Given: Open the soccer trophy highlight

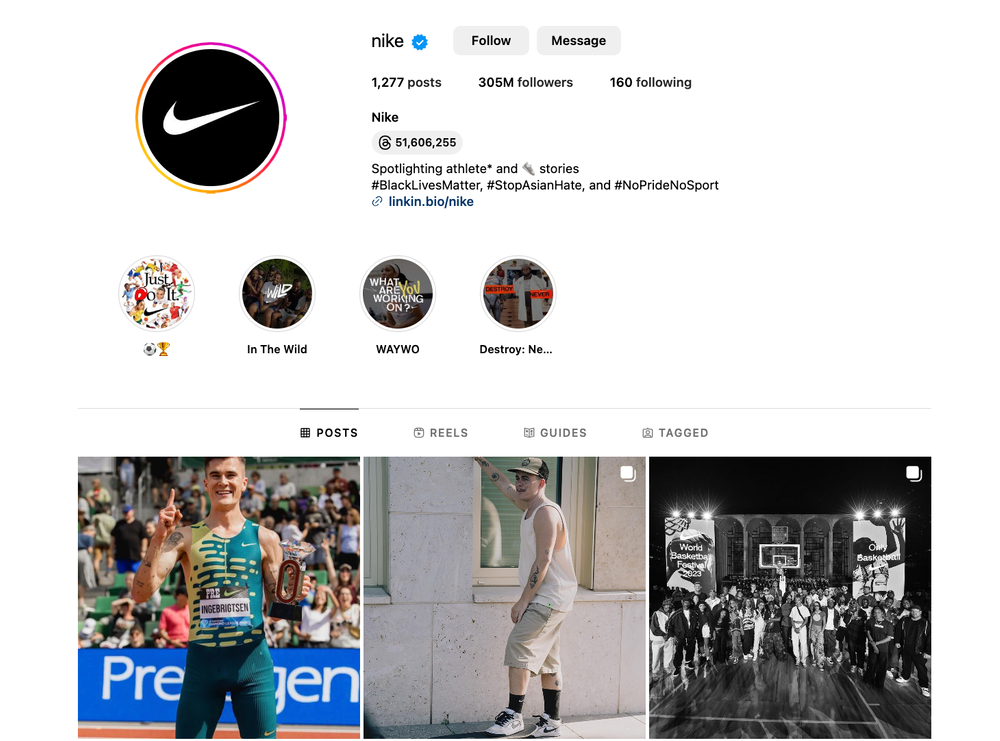Looking at the screenshot, I should [157, 294].
